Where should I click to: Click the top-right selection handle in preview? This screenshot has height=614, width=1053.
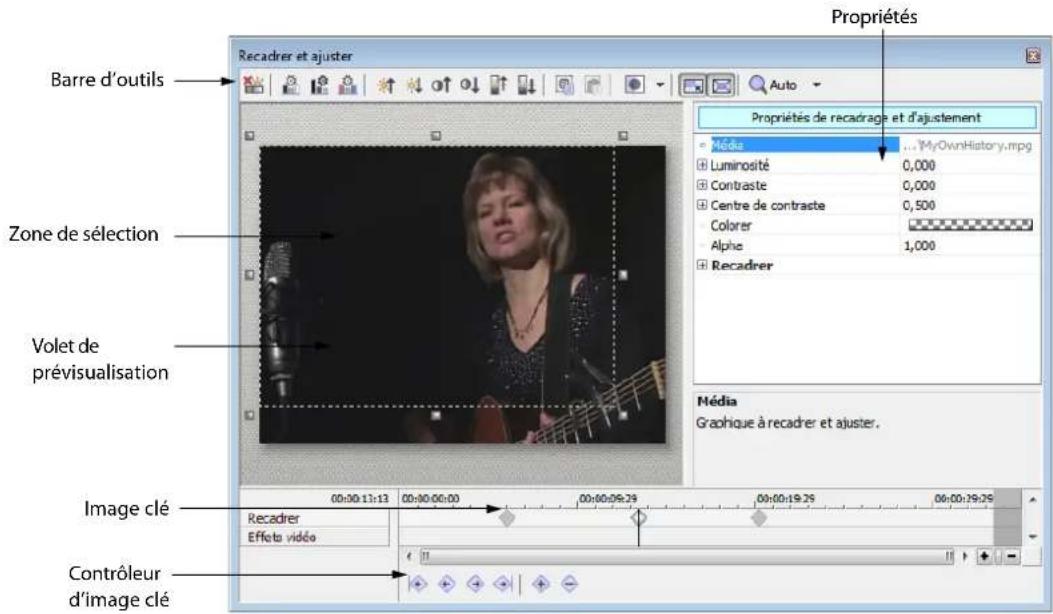point(623,136)
